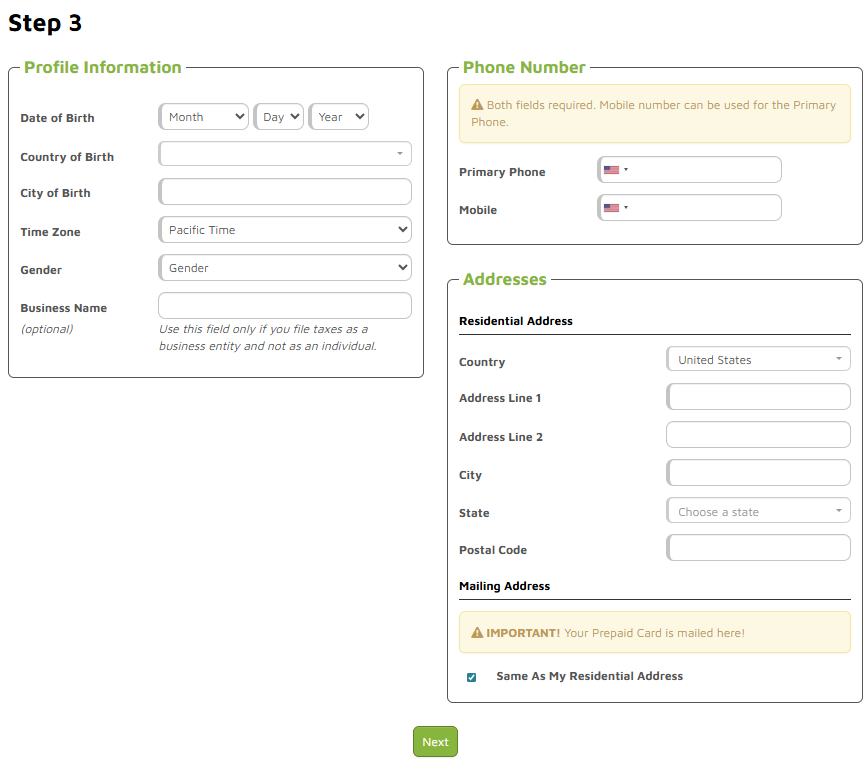This screenshot has height=771, width=868.
Task: Open the Day dropdown
Action: click(278, 117)
